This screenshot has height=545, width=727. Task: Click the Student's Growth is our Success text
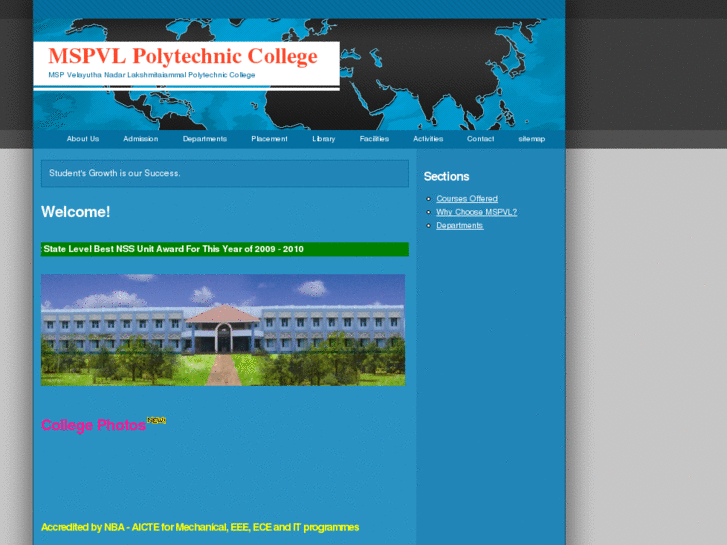[115, 173]
